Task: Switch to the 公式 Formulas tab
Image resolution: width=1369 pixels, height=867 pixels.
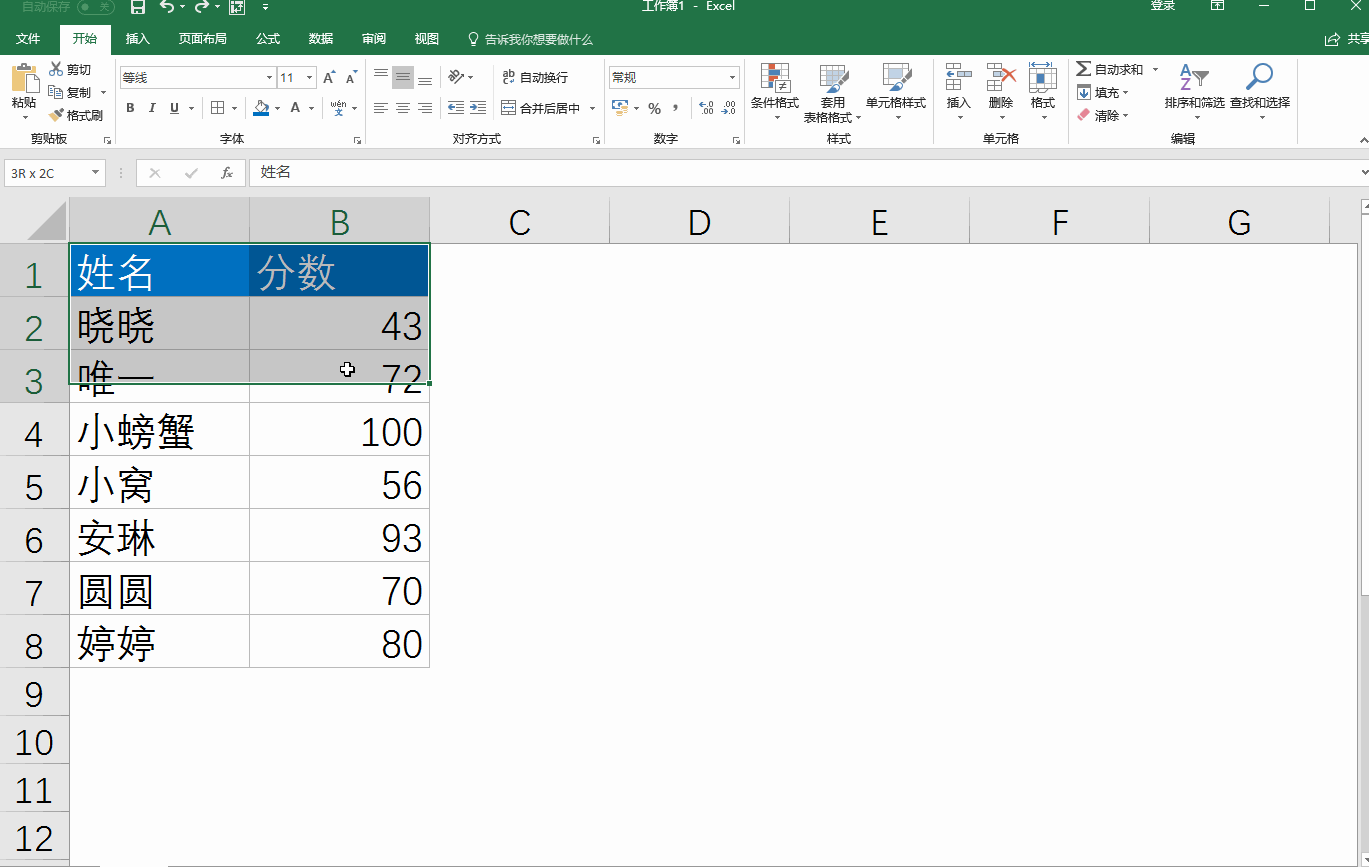Action: pyautogui.click(x=268, y=39)
